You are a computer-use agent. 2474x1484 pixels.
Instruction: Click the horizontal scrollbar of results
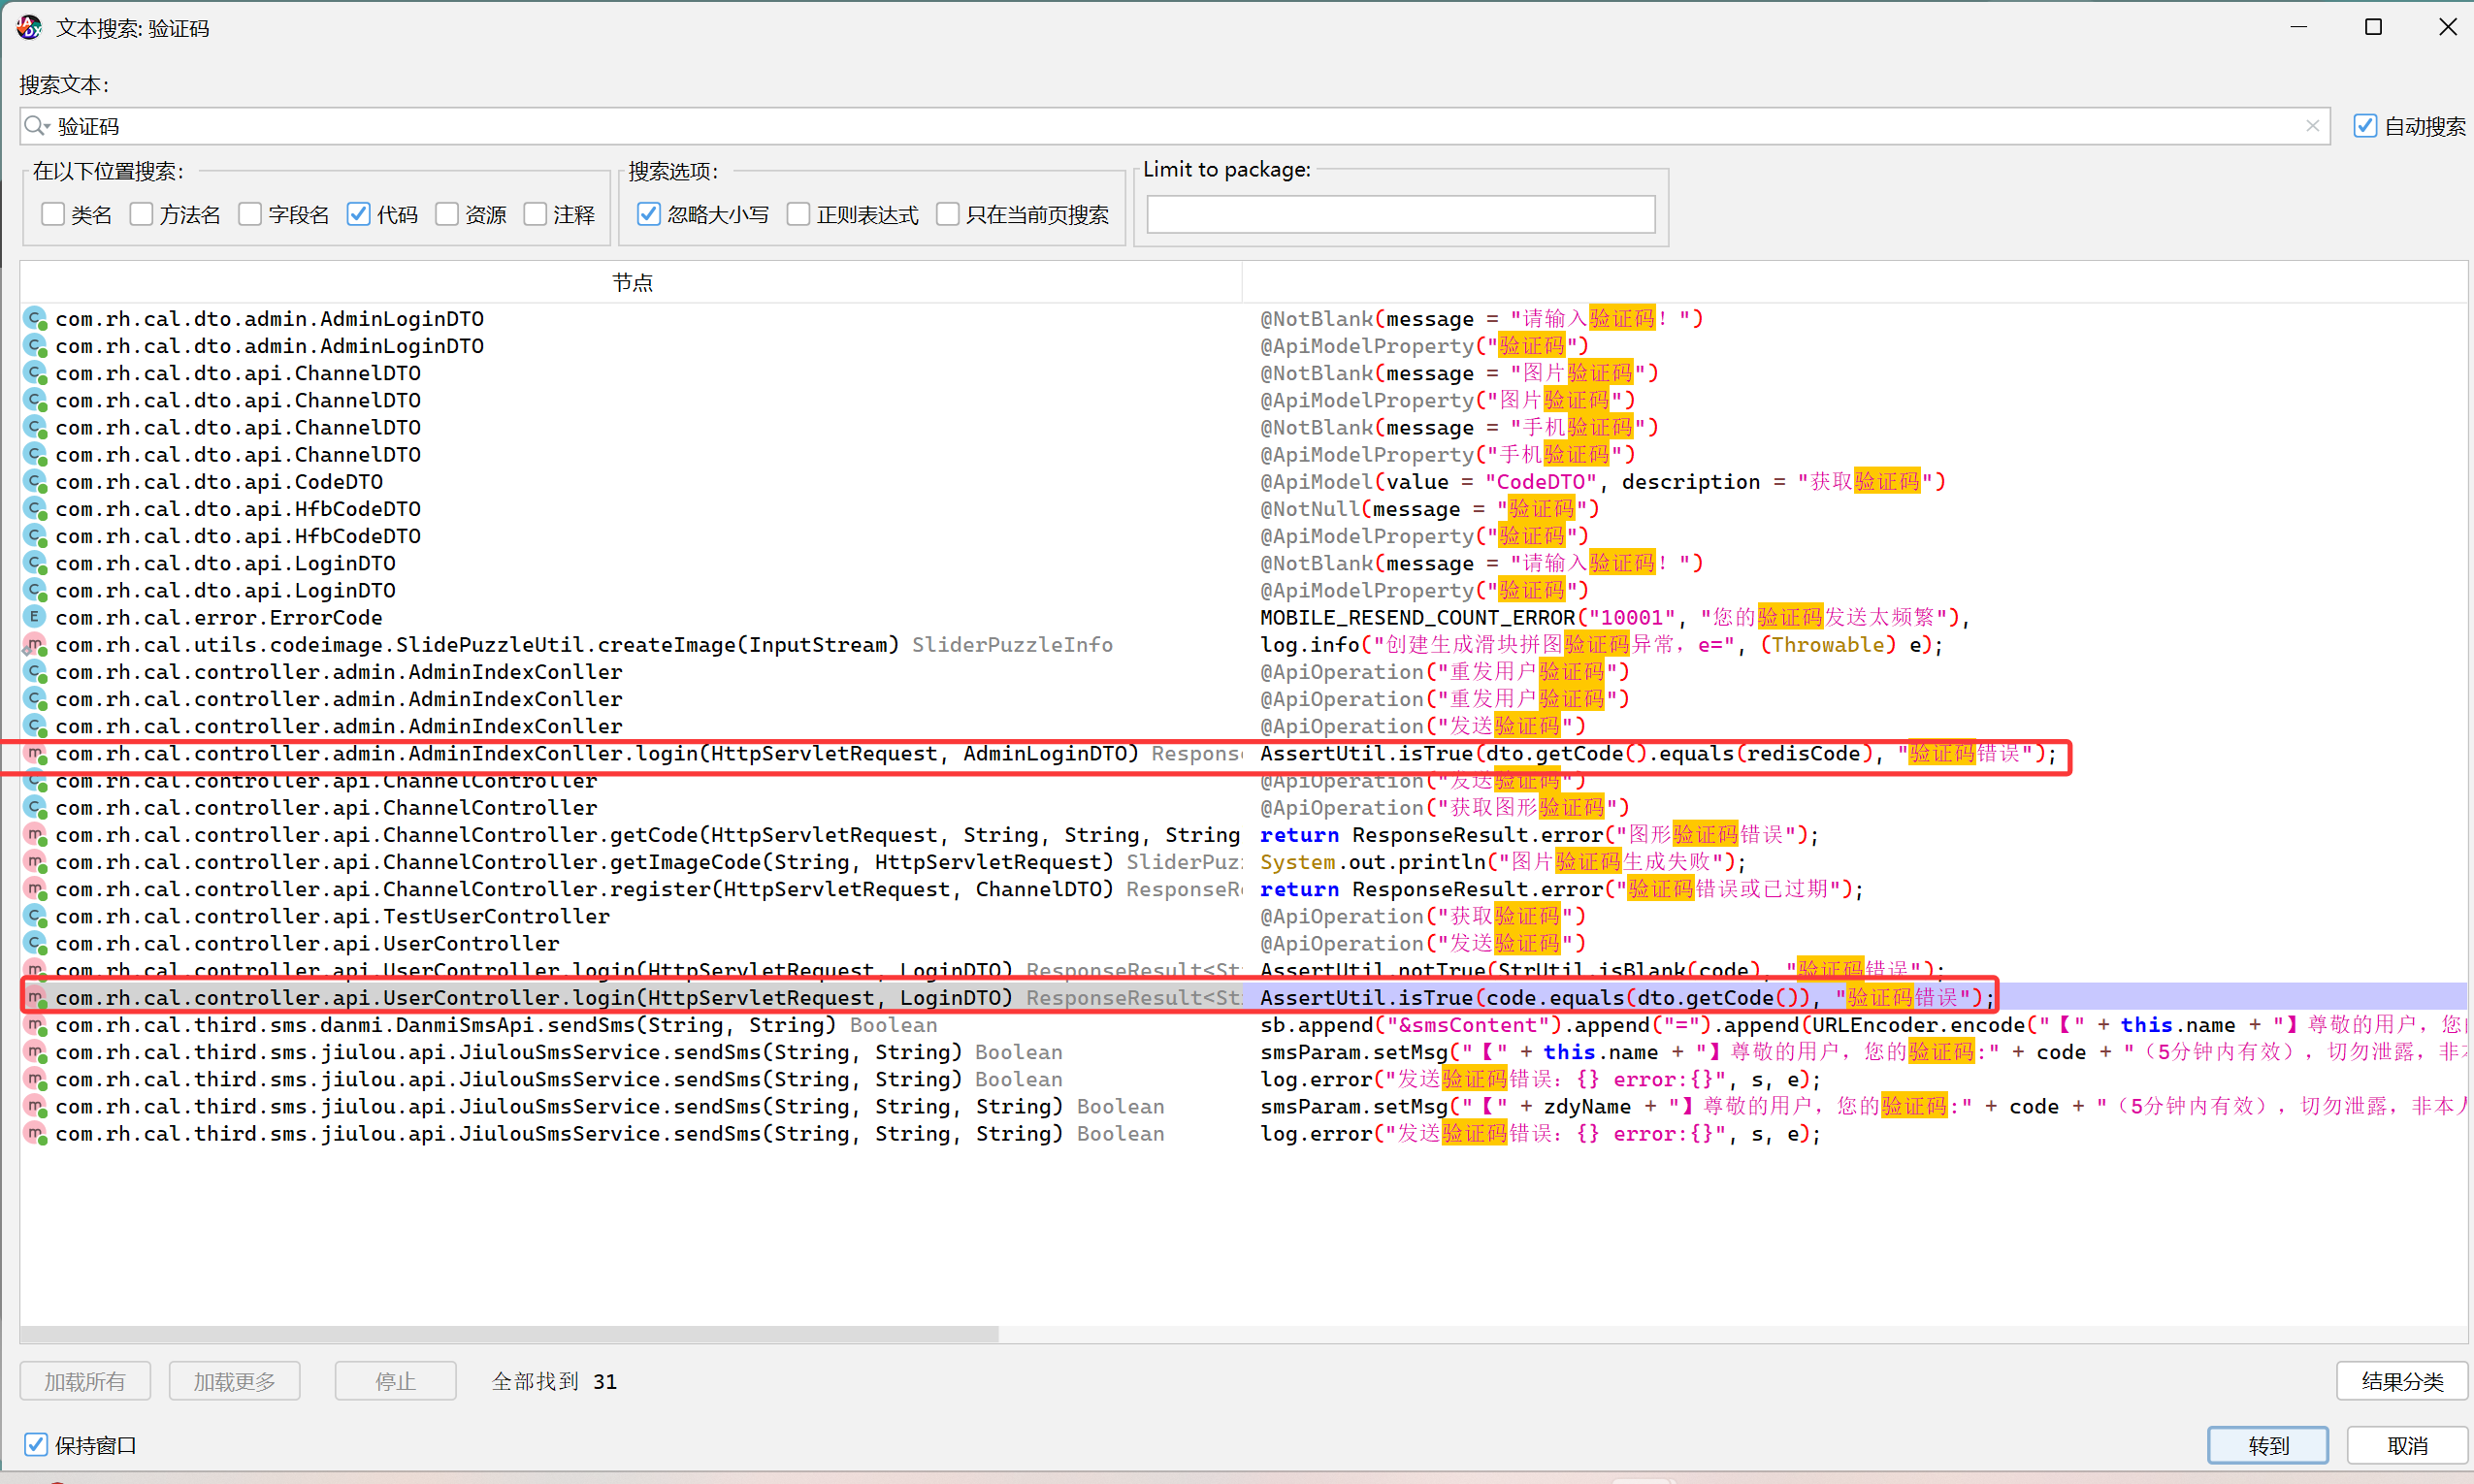(509, 1334)
